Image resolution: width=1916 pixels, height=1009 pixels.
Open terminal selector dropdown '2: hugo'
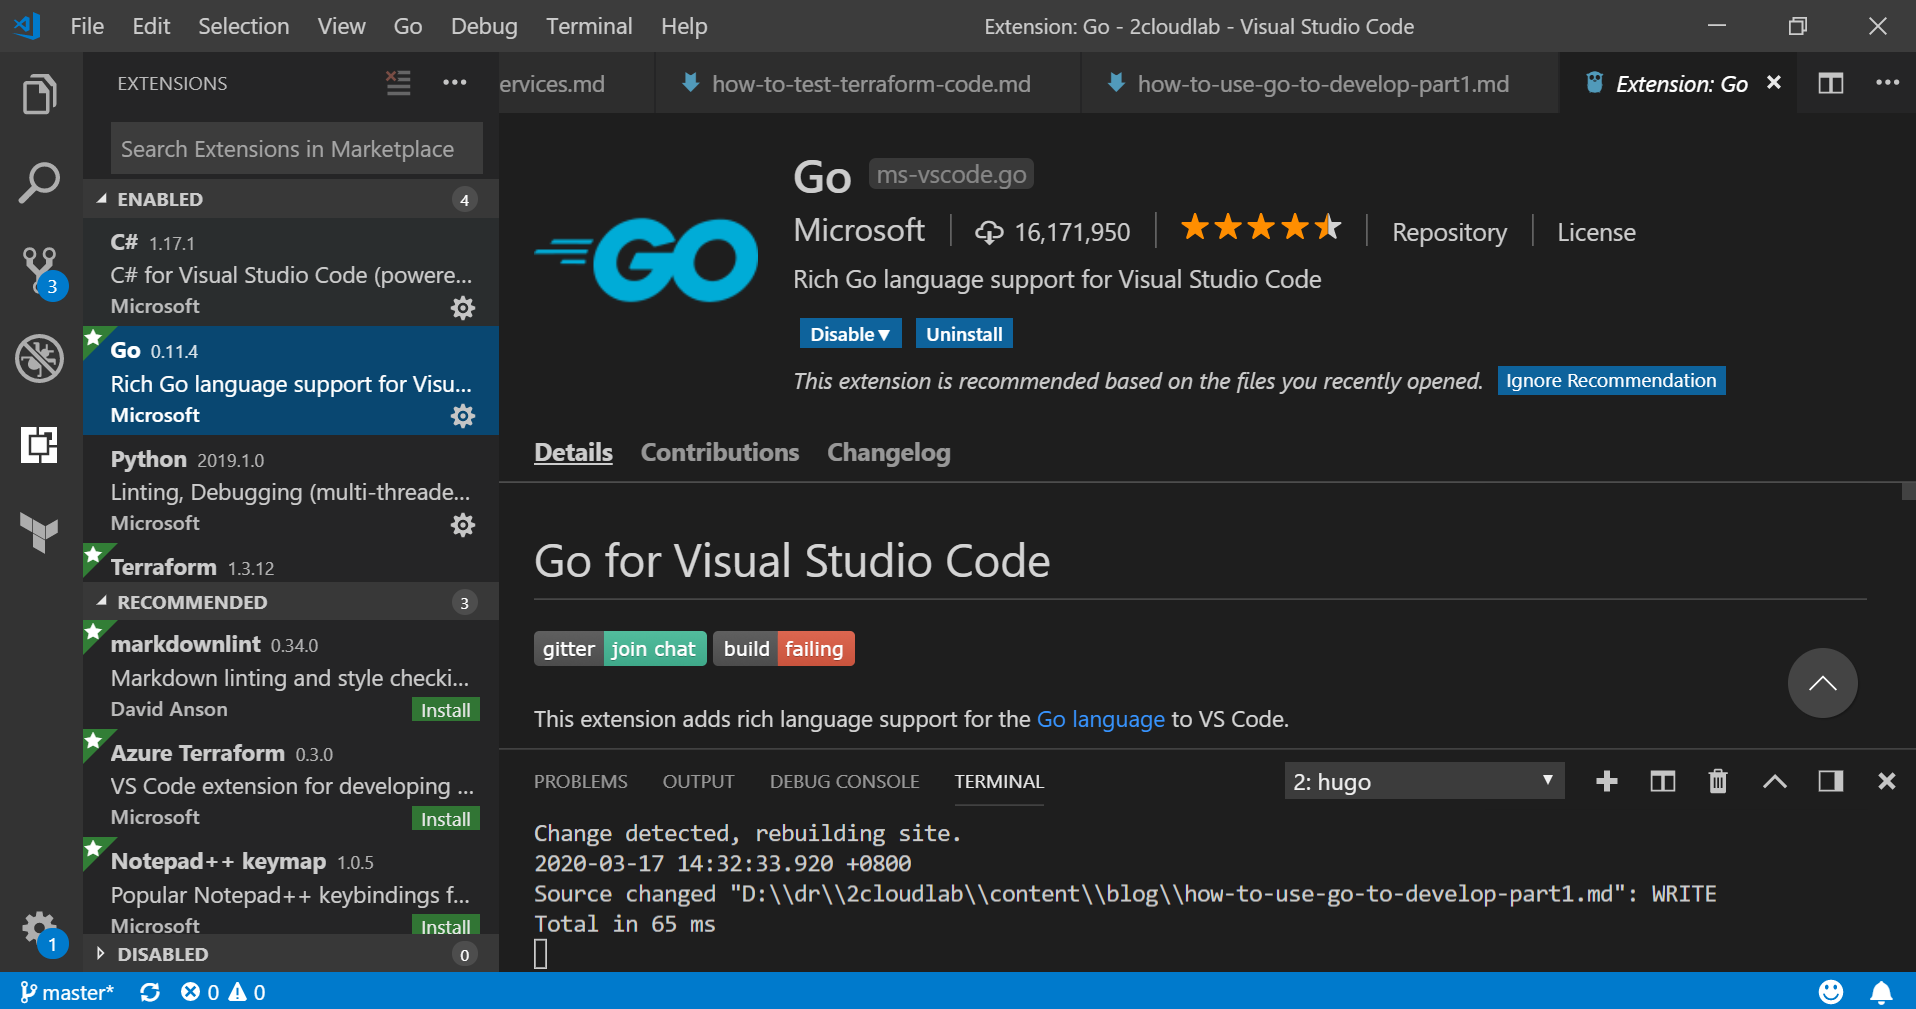click(x=1424, y=781)
